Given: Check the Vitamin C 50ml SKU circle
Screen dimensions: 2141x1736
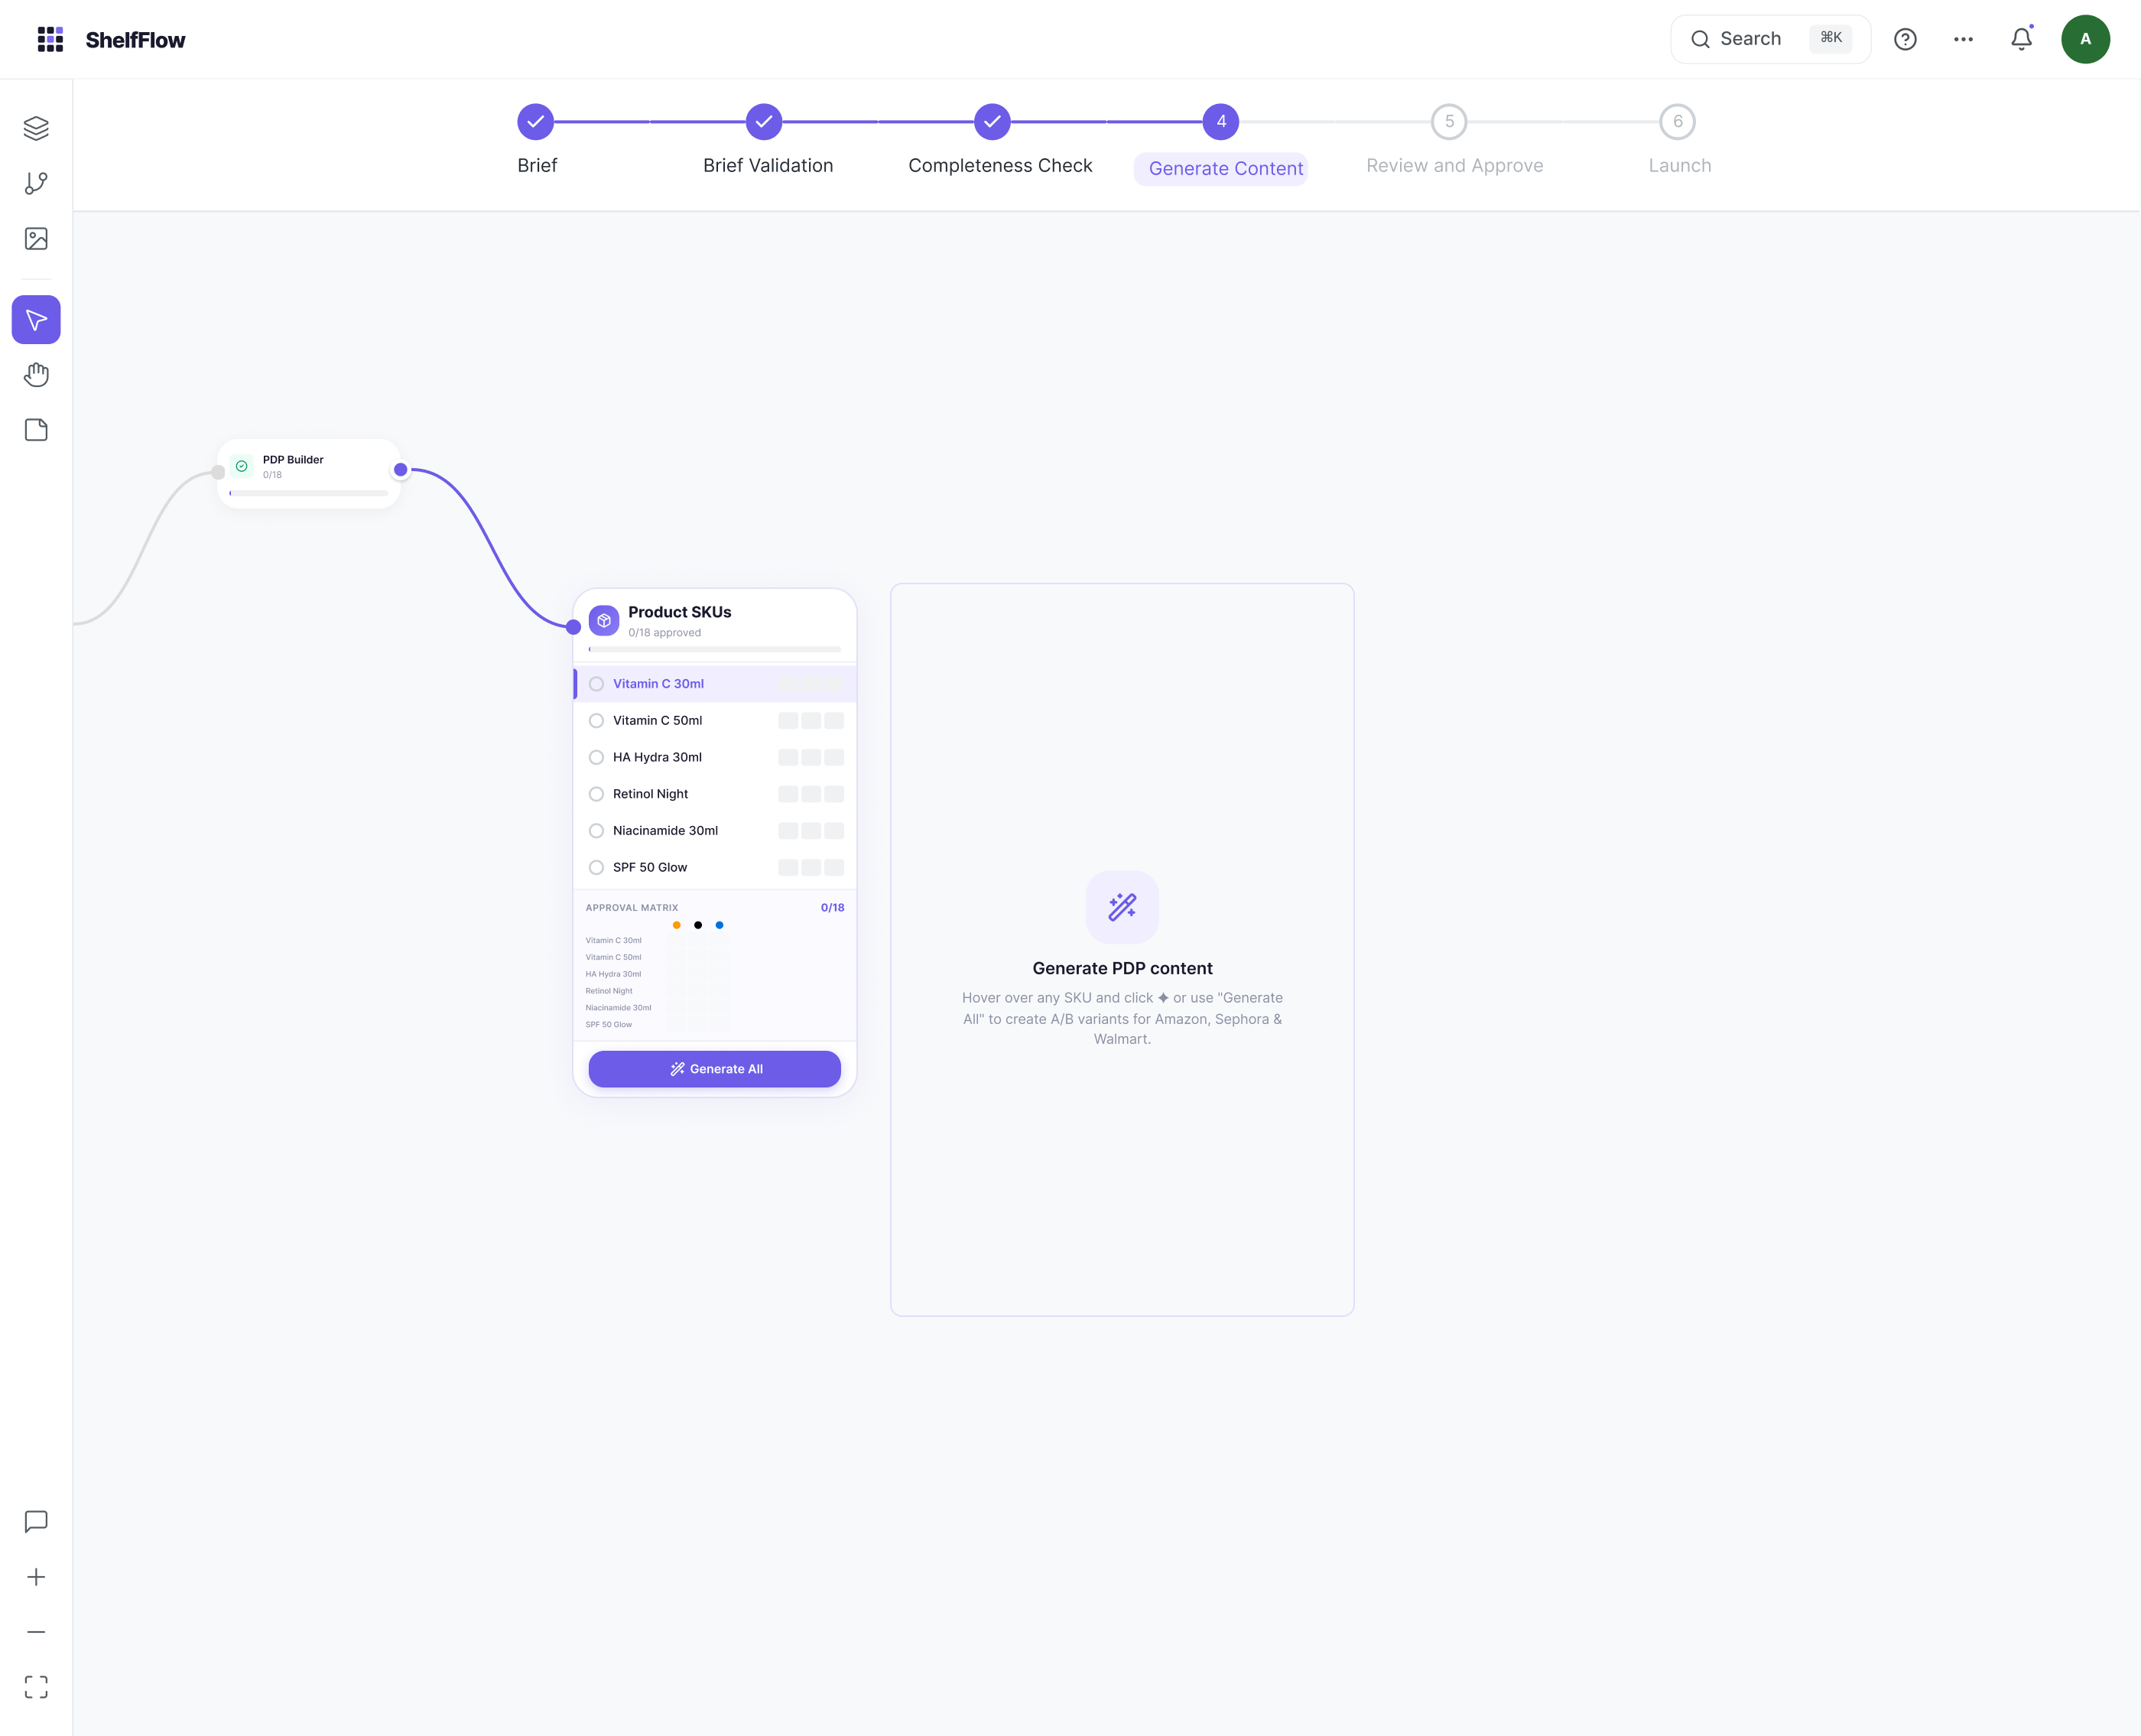Looking at the screenshot, I should click(597, 720).
